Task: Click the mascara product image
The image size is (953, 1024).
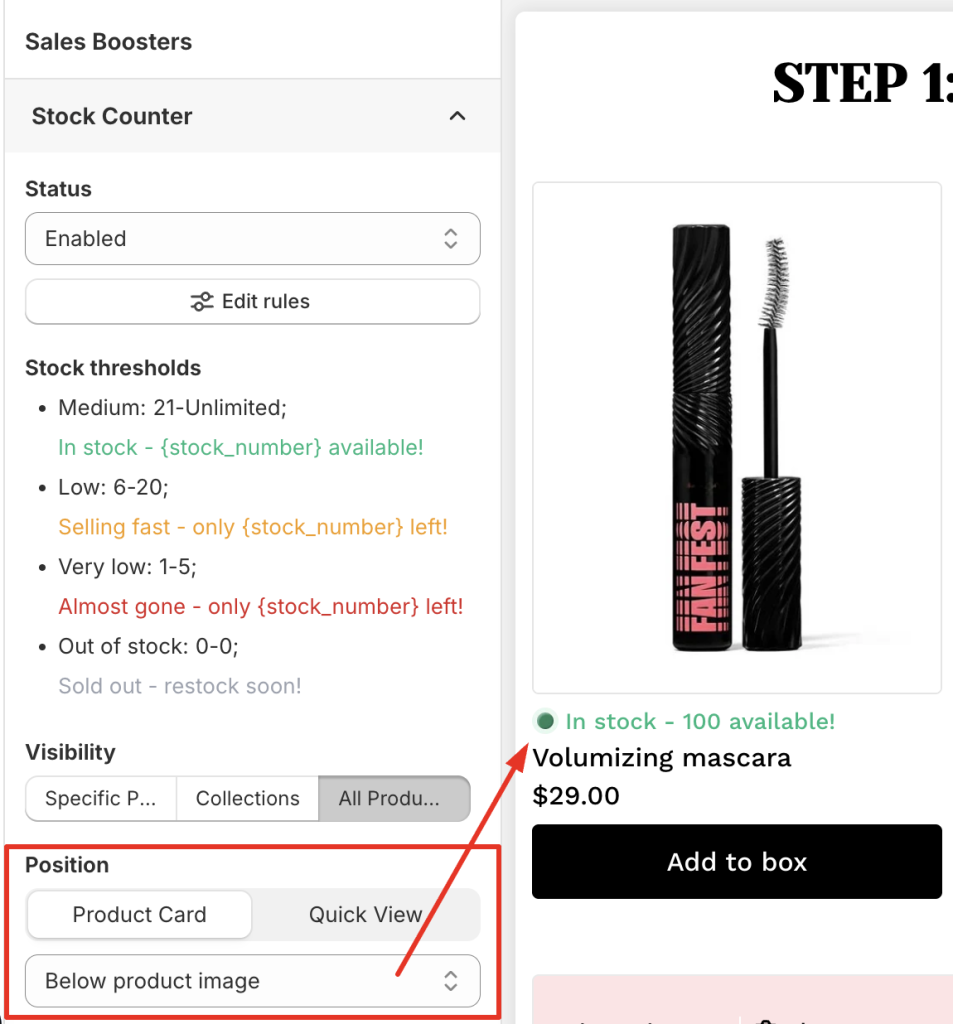Action: (737, 437)
